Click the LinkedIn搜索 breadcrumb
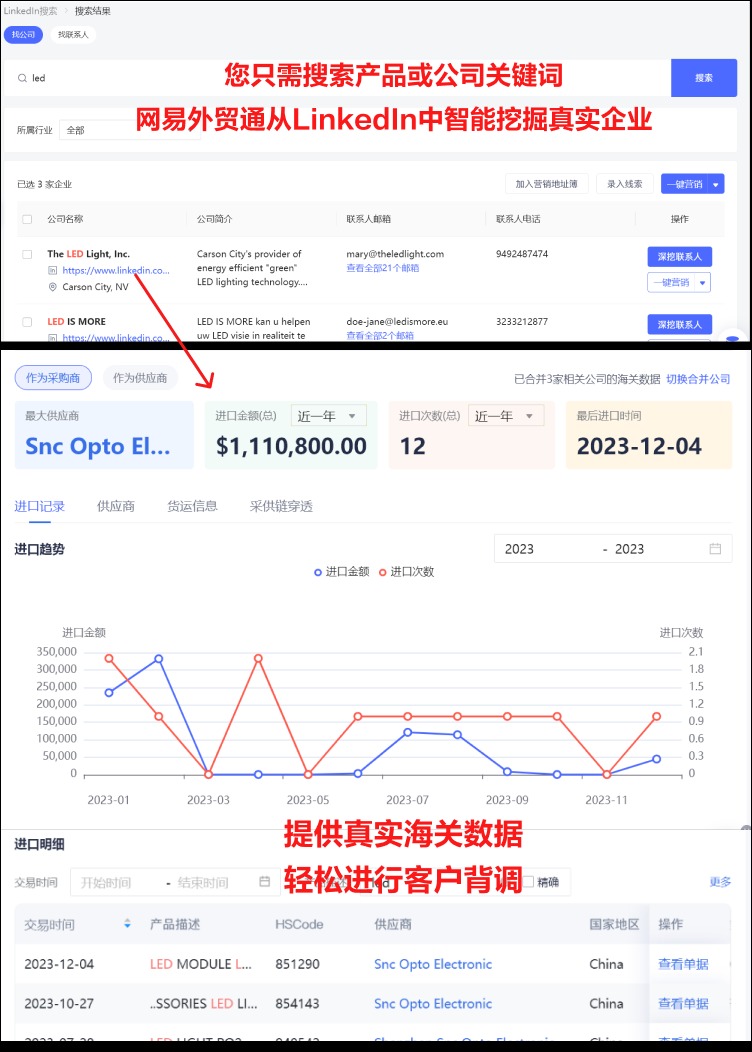Viewport: 752px width, 1052px height. click(30, 11)
